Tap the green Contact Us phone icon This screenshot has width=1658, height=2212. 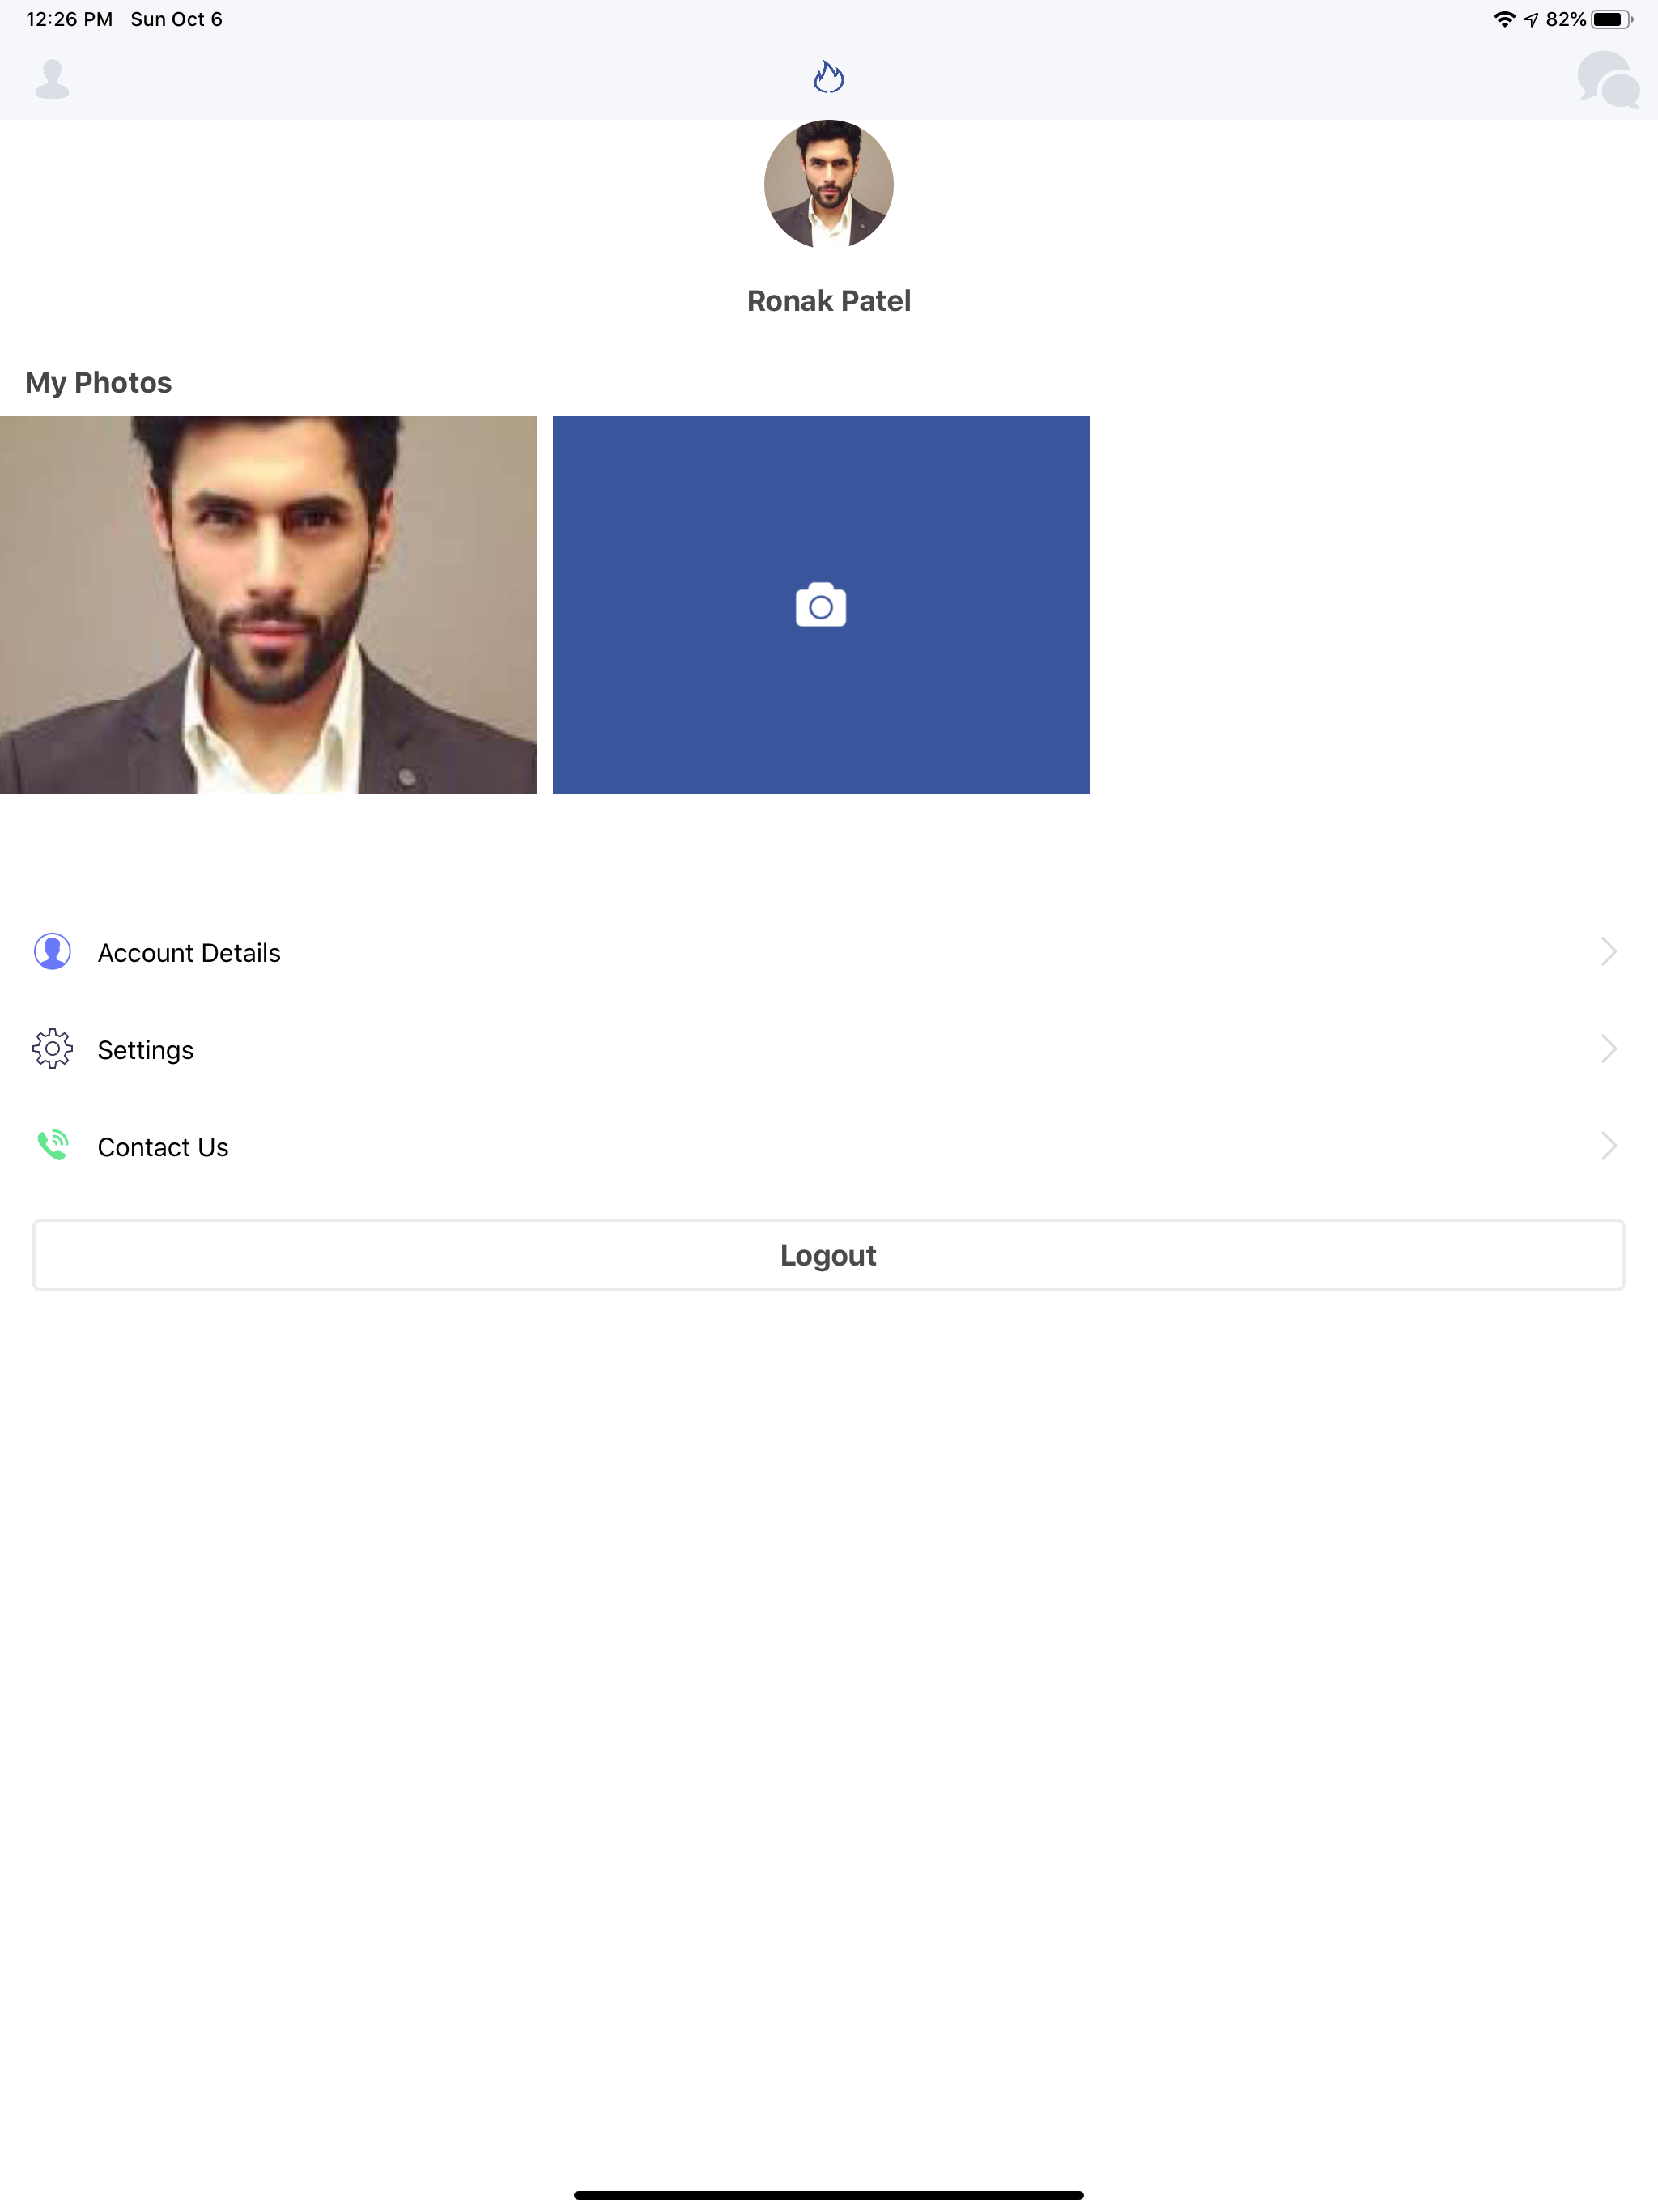(x=53, y=1145)
